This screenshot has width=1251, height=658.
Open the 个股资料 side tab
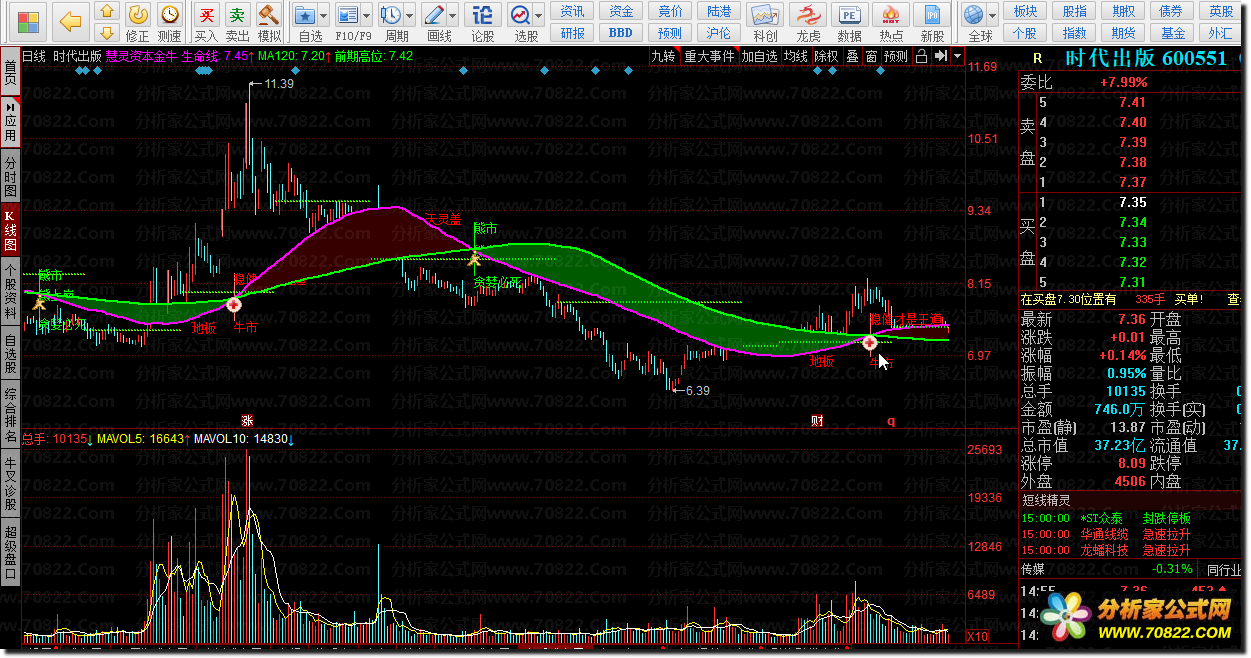coord(10,292)
